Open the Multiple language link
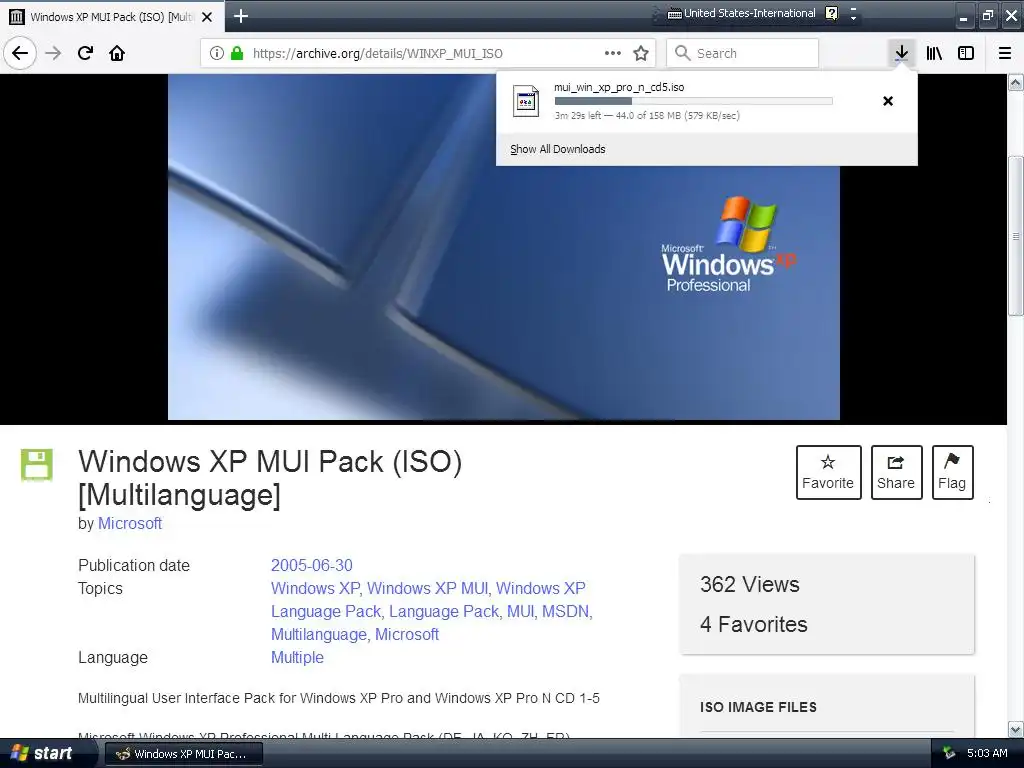Screen dimensions: 1024x768 297,657
